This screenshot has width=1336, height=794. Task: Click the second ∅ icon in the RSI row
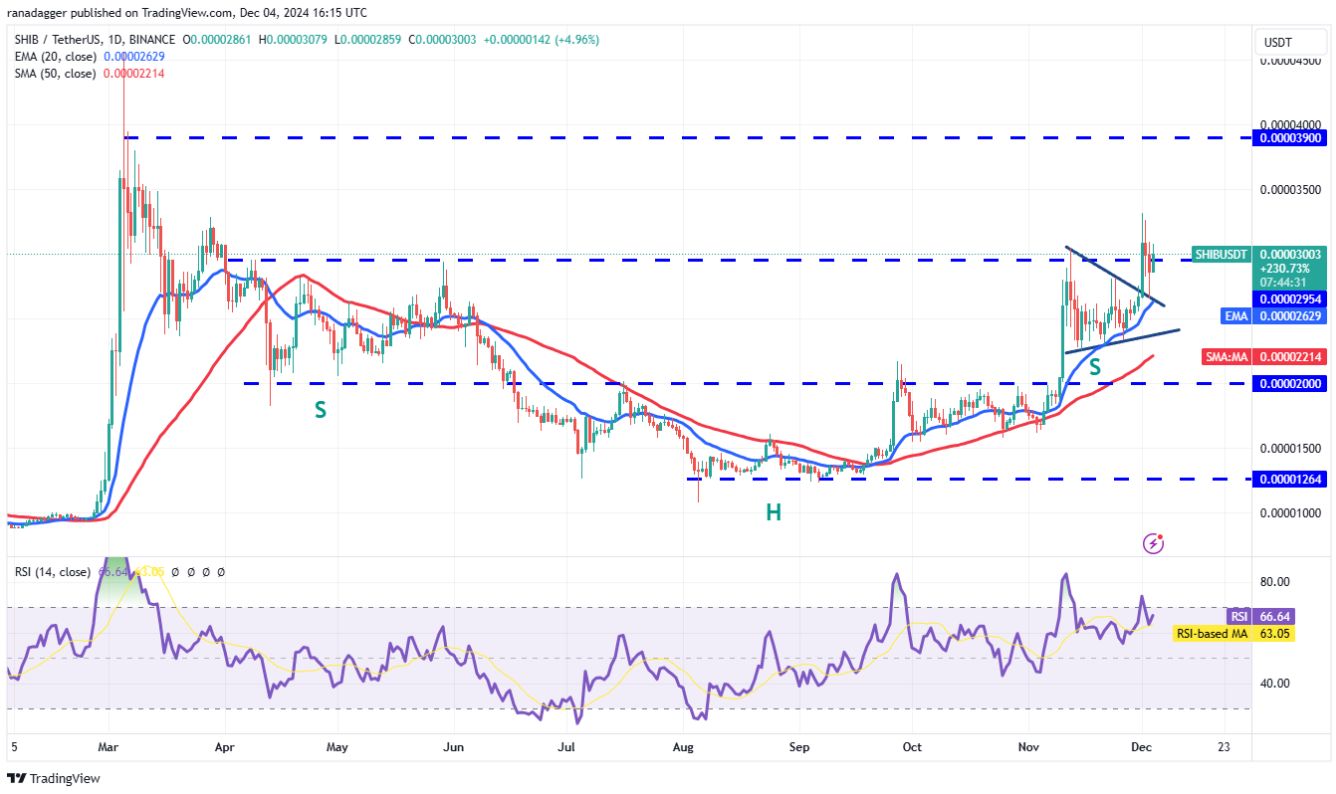click(191, 572)
